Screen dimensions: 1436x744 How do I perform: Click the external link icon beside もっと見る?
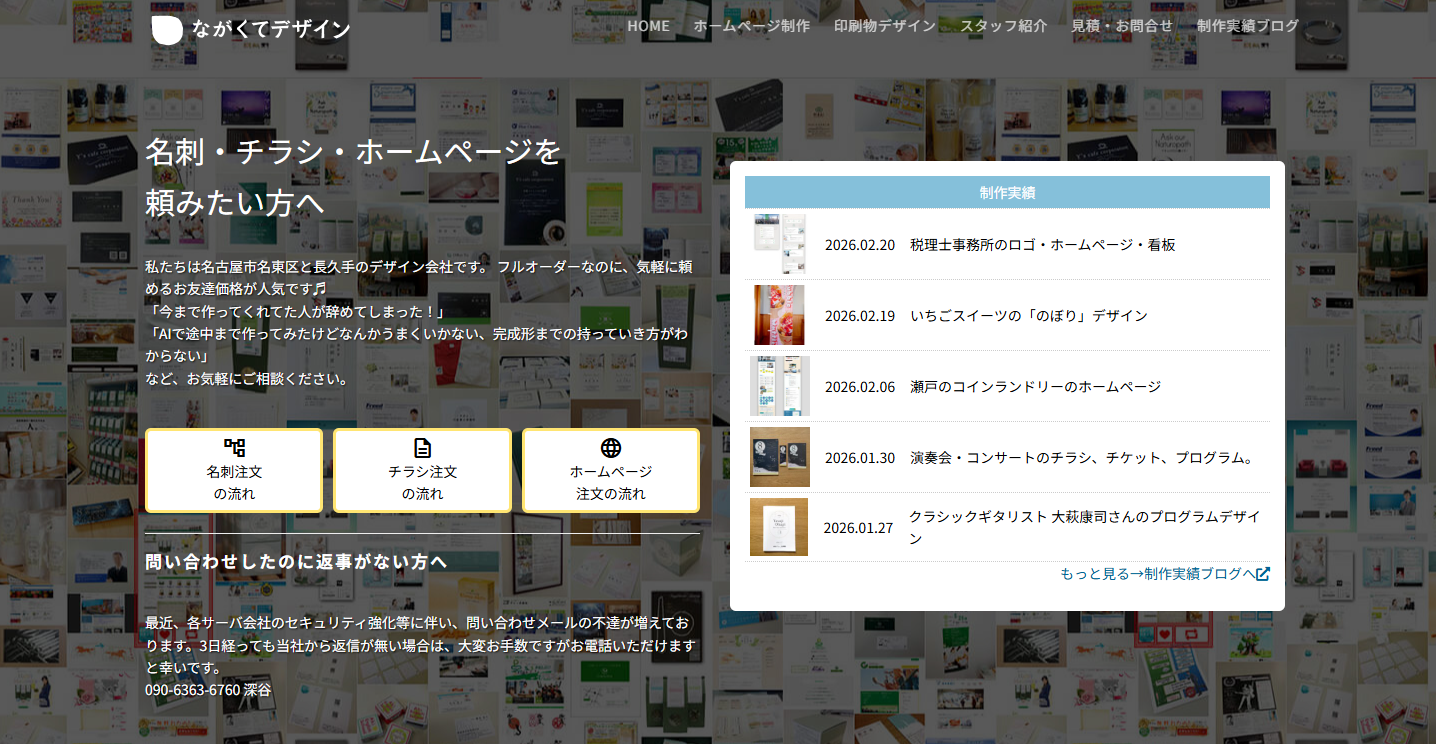coord(1263,574)
